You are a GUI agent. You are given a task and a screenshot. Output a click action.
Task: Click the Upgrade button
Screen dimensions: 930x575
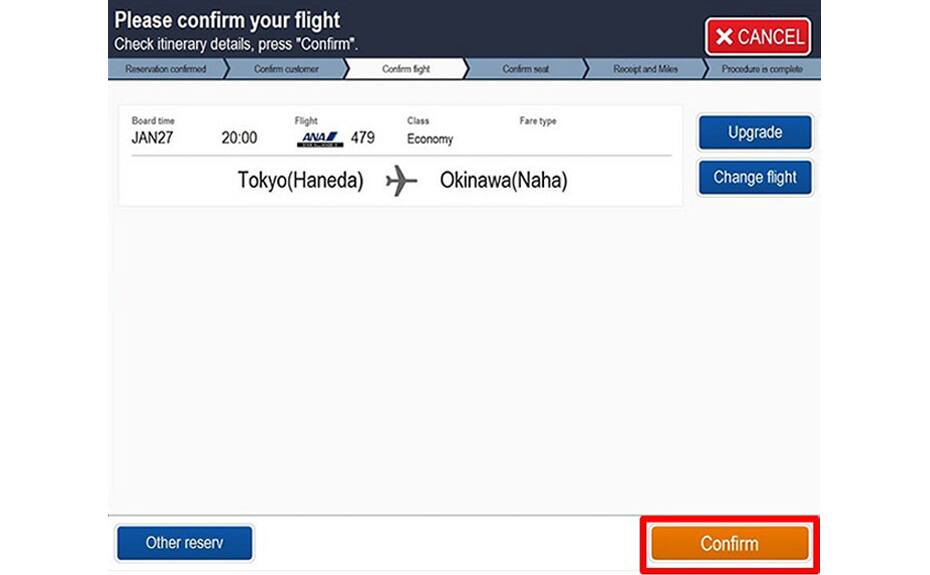pyautogui.click(x=755, y=132)
